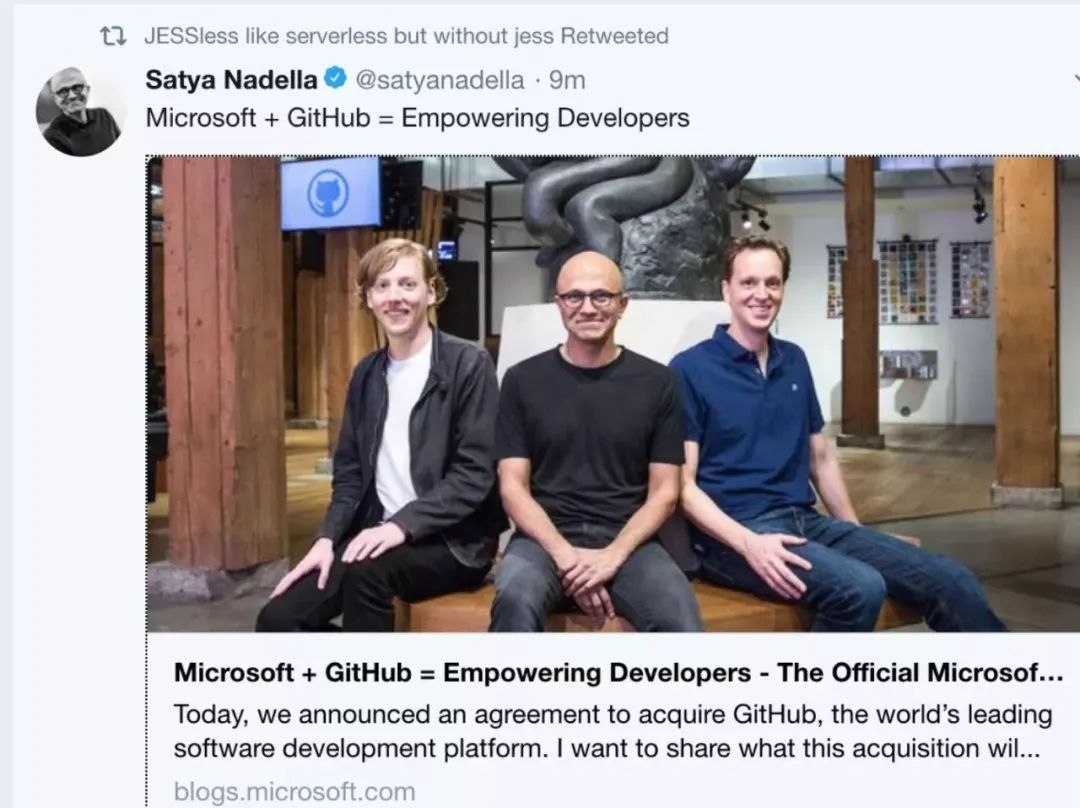
Task: Click the man in the blue polo shirt
Action: [760, 420]
